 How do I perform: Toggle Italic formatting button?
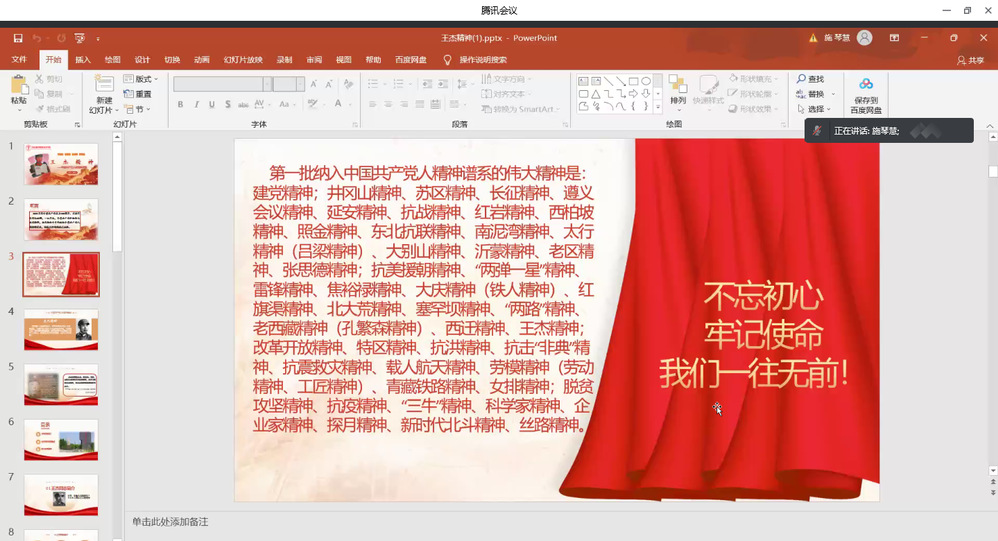(196, 104)
